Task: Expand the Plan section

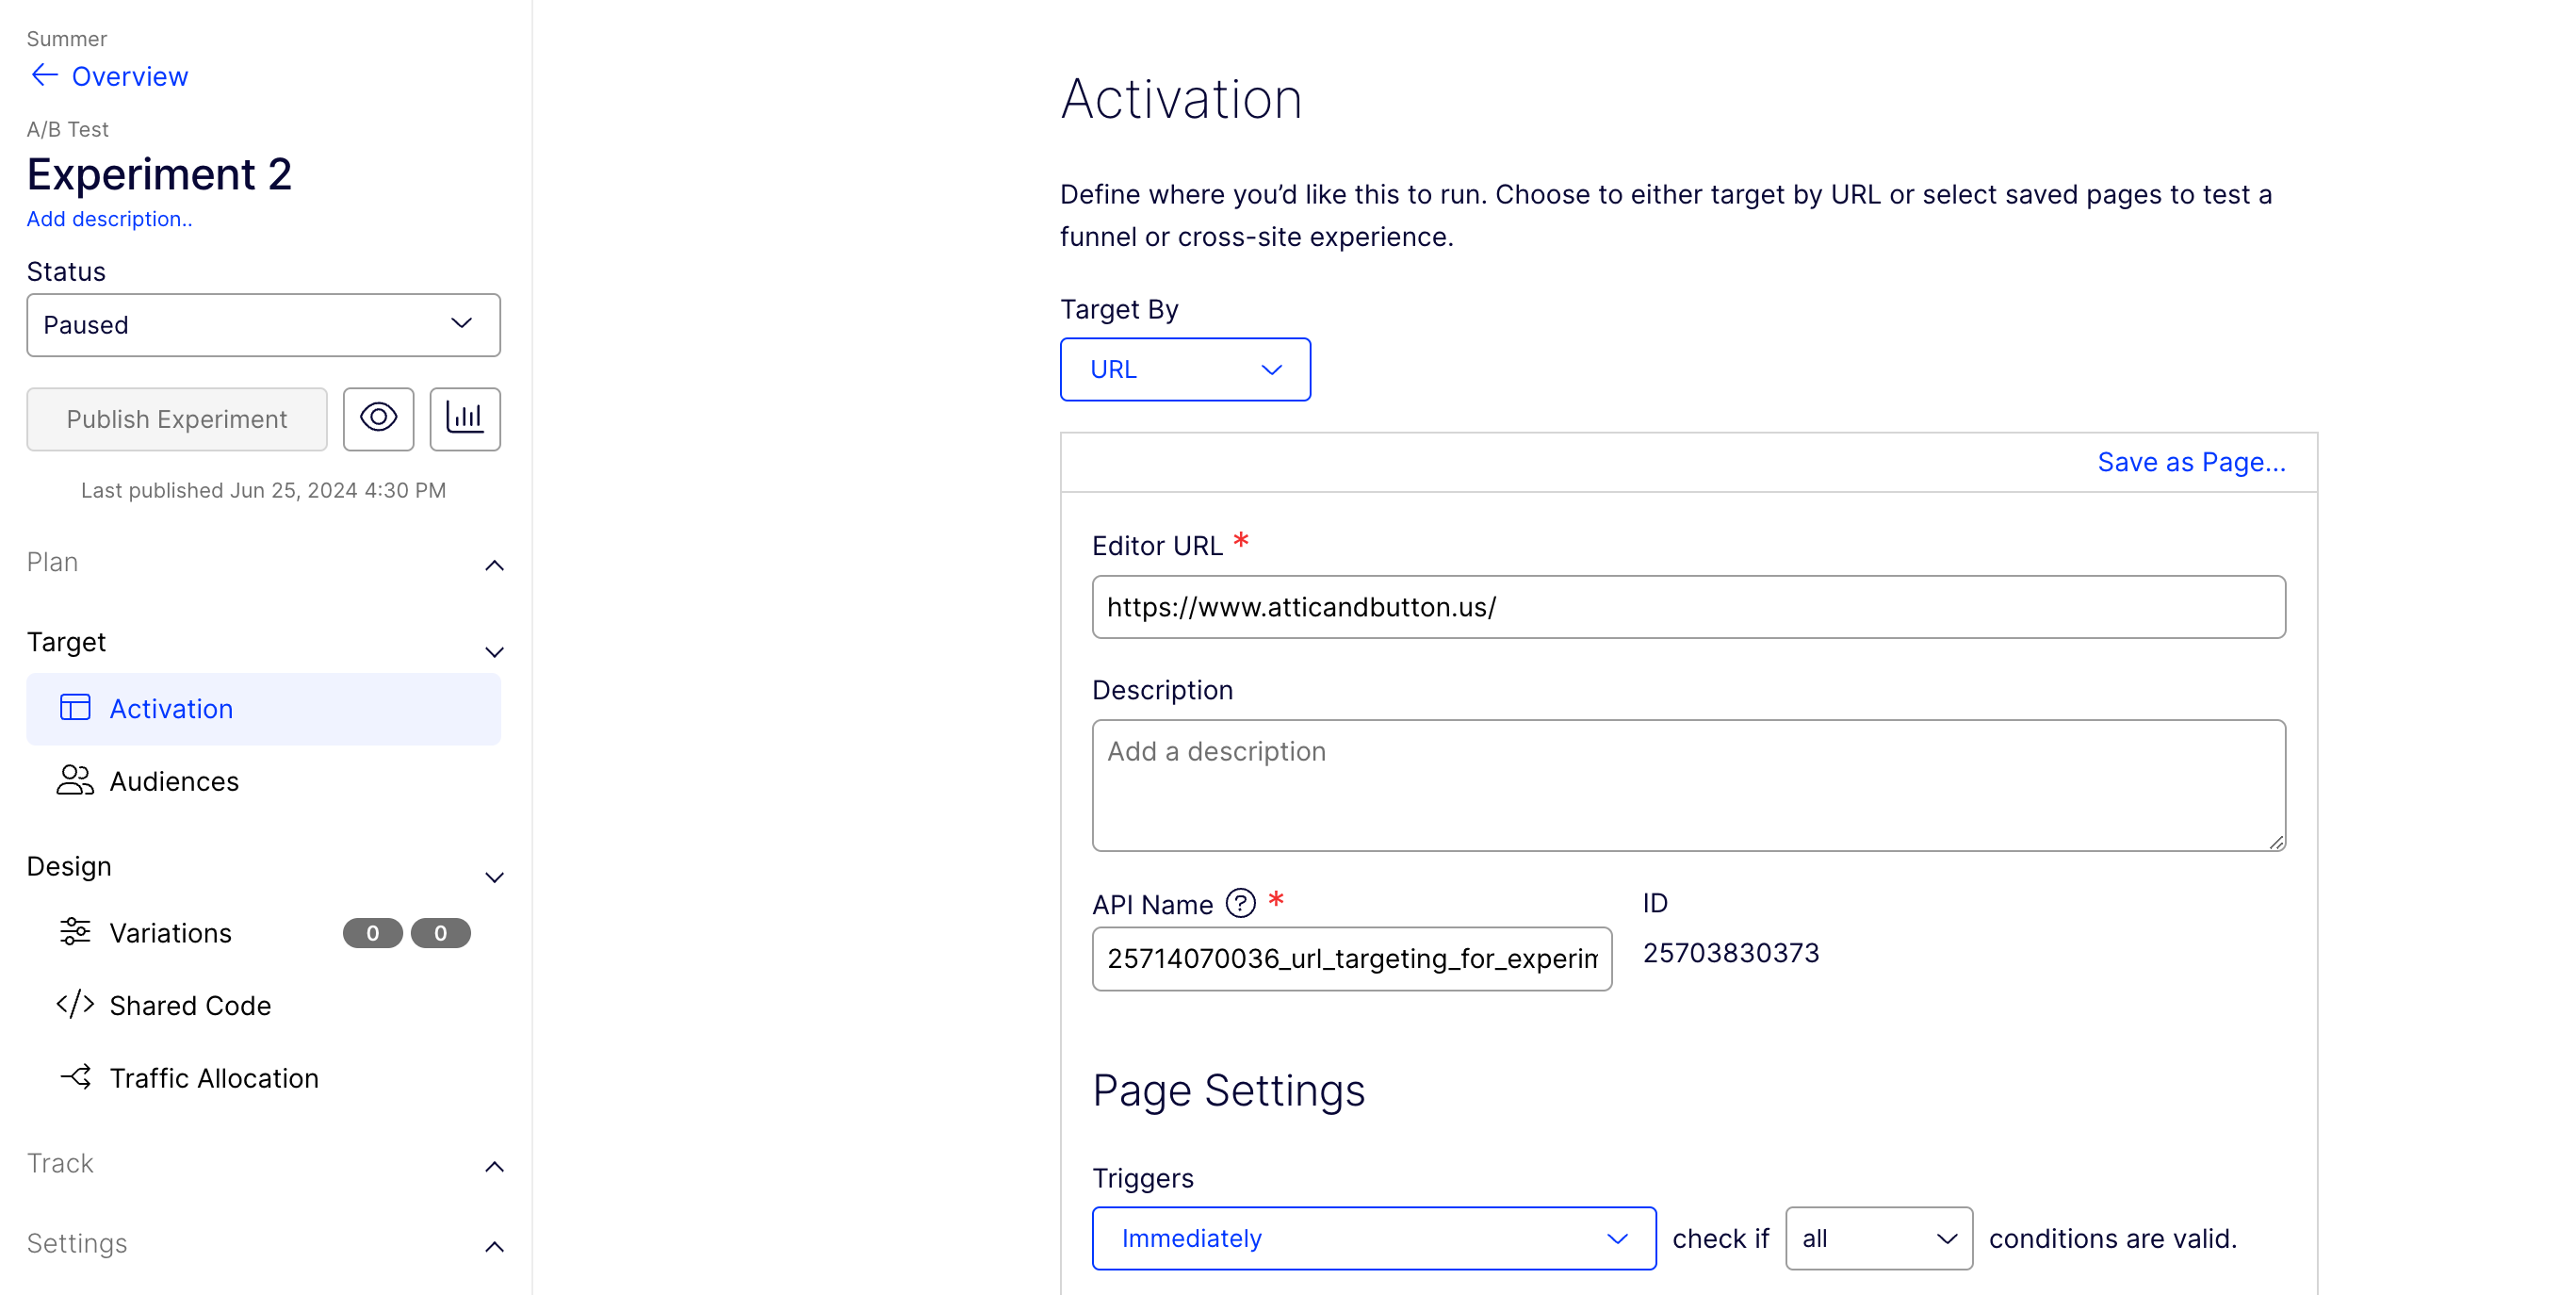Action: [494, 565]
